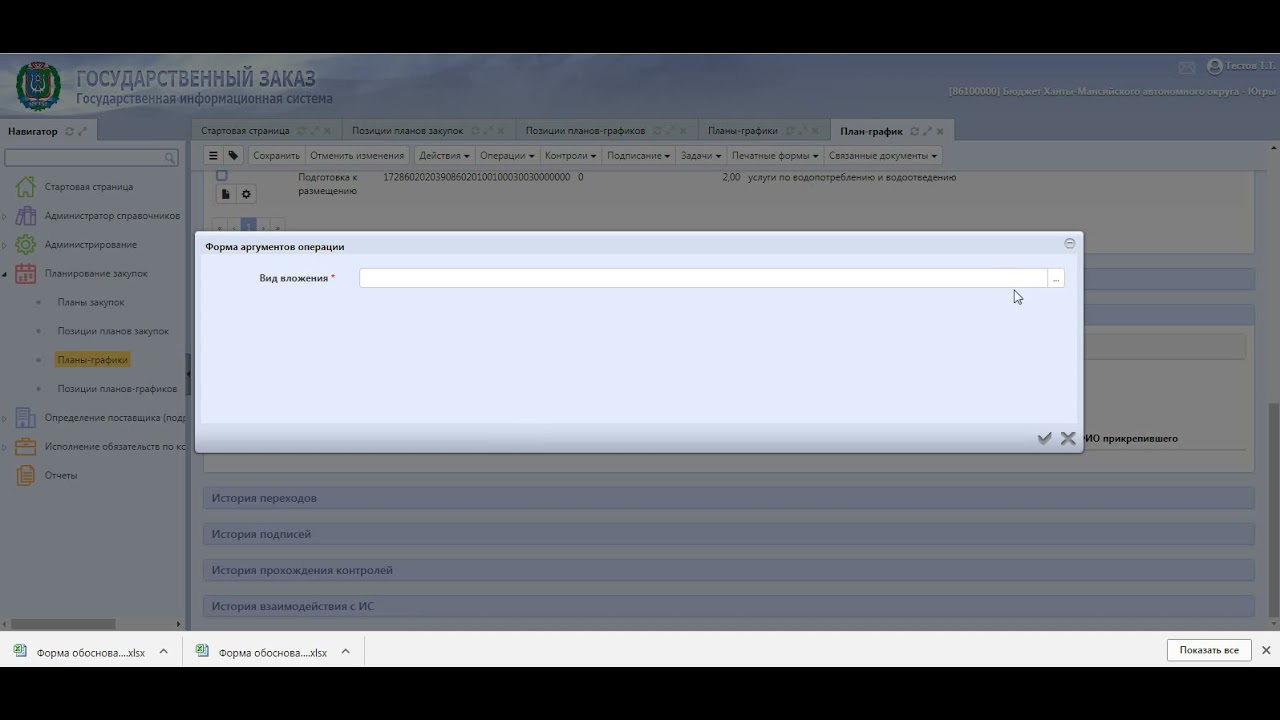Confirm dialog with the checkmark icon

click(x=1044, y=438)
